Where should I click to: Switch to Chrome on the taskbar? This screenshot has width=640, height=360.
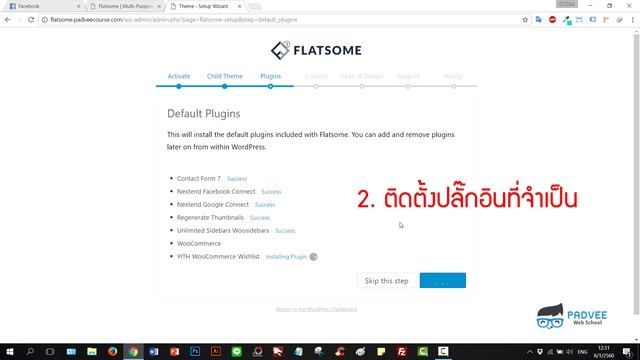click(133, 351)
